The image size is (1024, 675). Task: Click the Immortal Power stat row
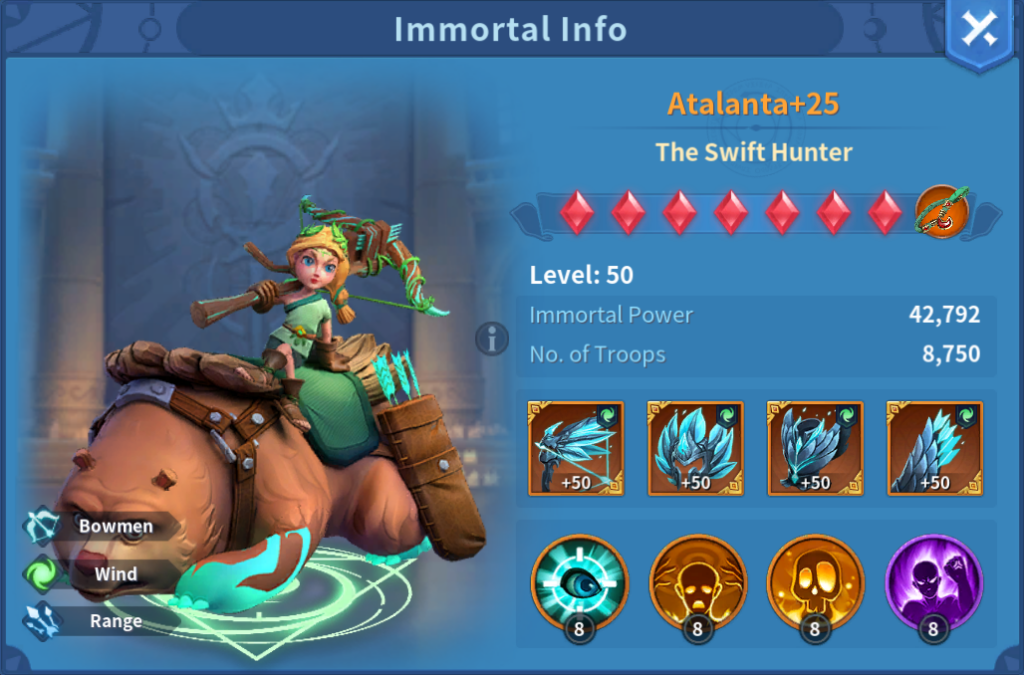755,315
